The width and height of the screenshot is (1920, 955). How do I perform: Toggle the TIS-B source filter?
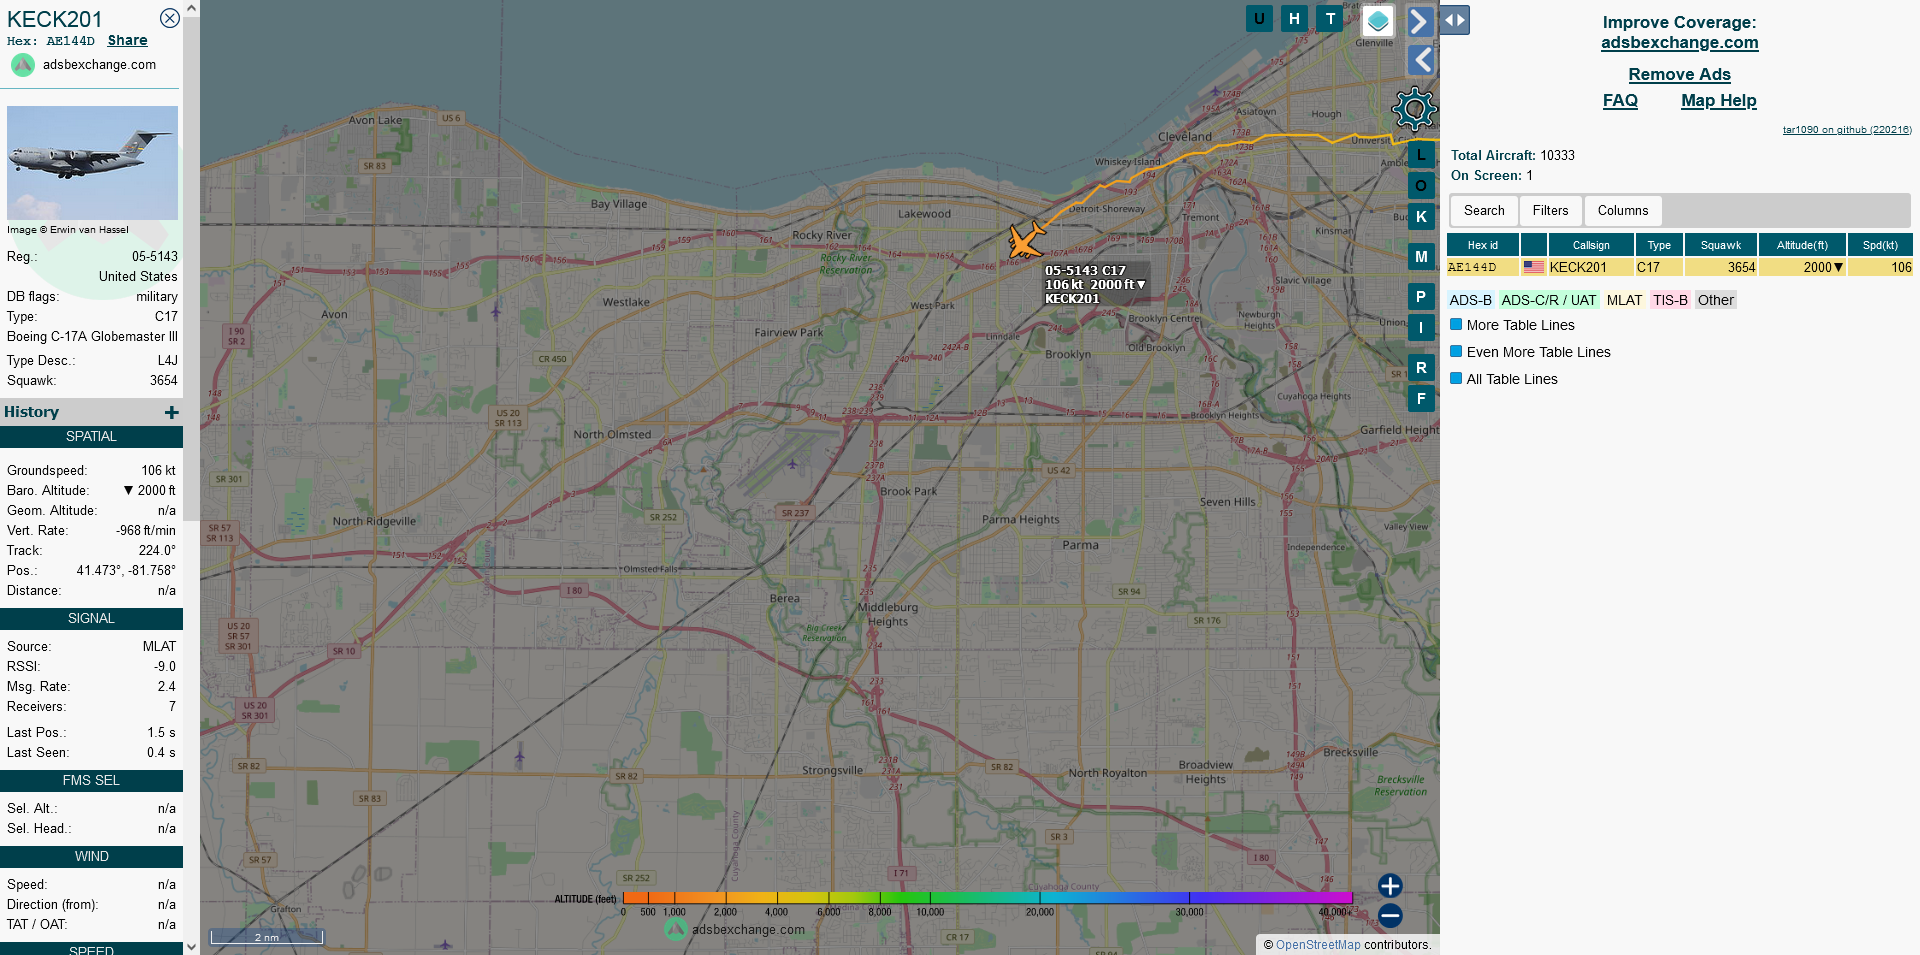point(1670,300)
